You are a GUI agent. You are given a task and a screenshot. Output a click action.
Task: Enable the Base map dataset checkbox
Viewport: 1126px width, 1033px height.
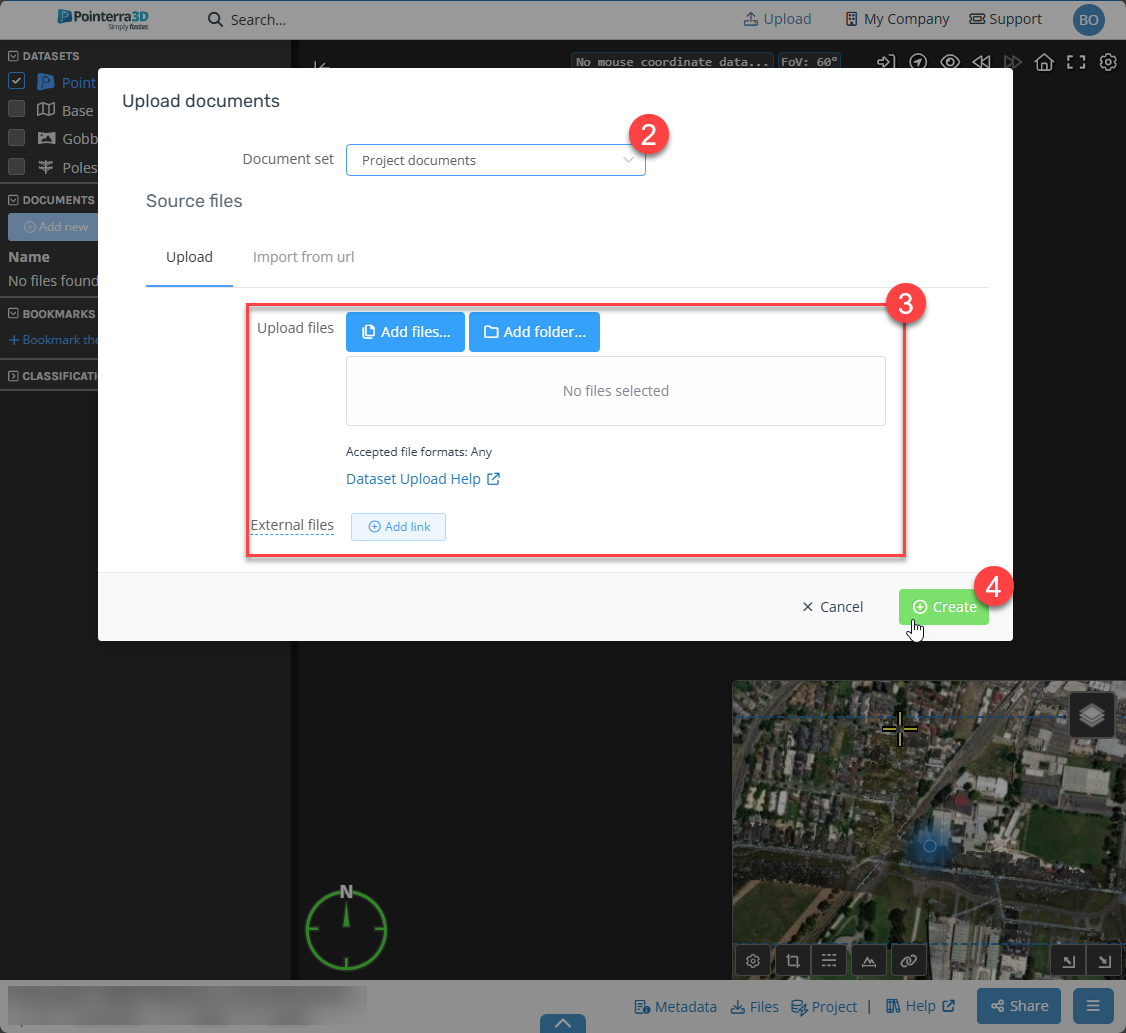coord(17,109)
